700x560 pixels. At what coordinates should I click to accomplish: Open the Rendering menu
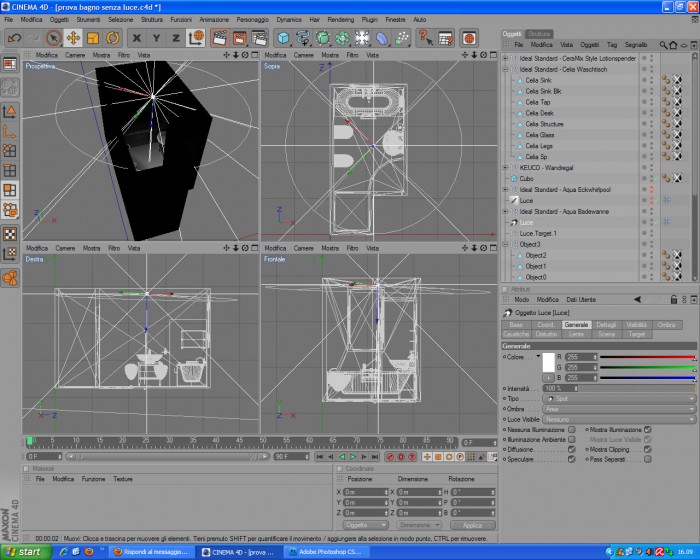[341, 20]
